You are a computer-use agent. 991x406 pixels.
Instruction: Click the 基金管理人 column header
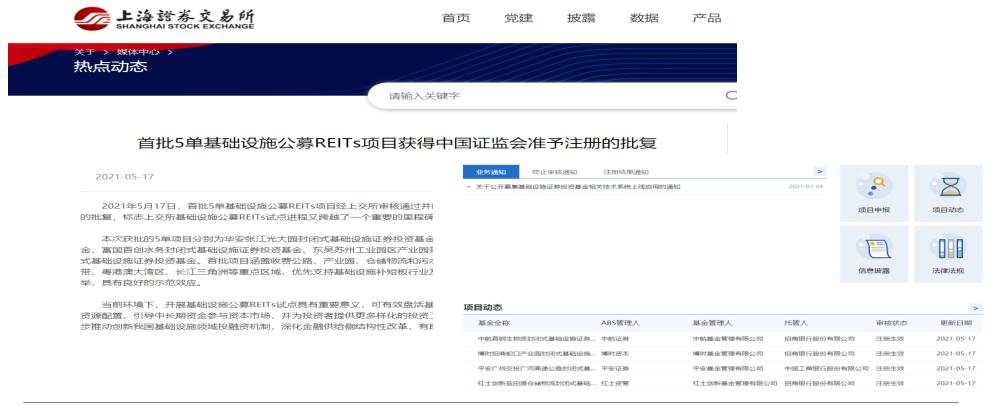tap(712, 323)
